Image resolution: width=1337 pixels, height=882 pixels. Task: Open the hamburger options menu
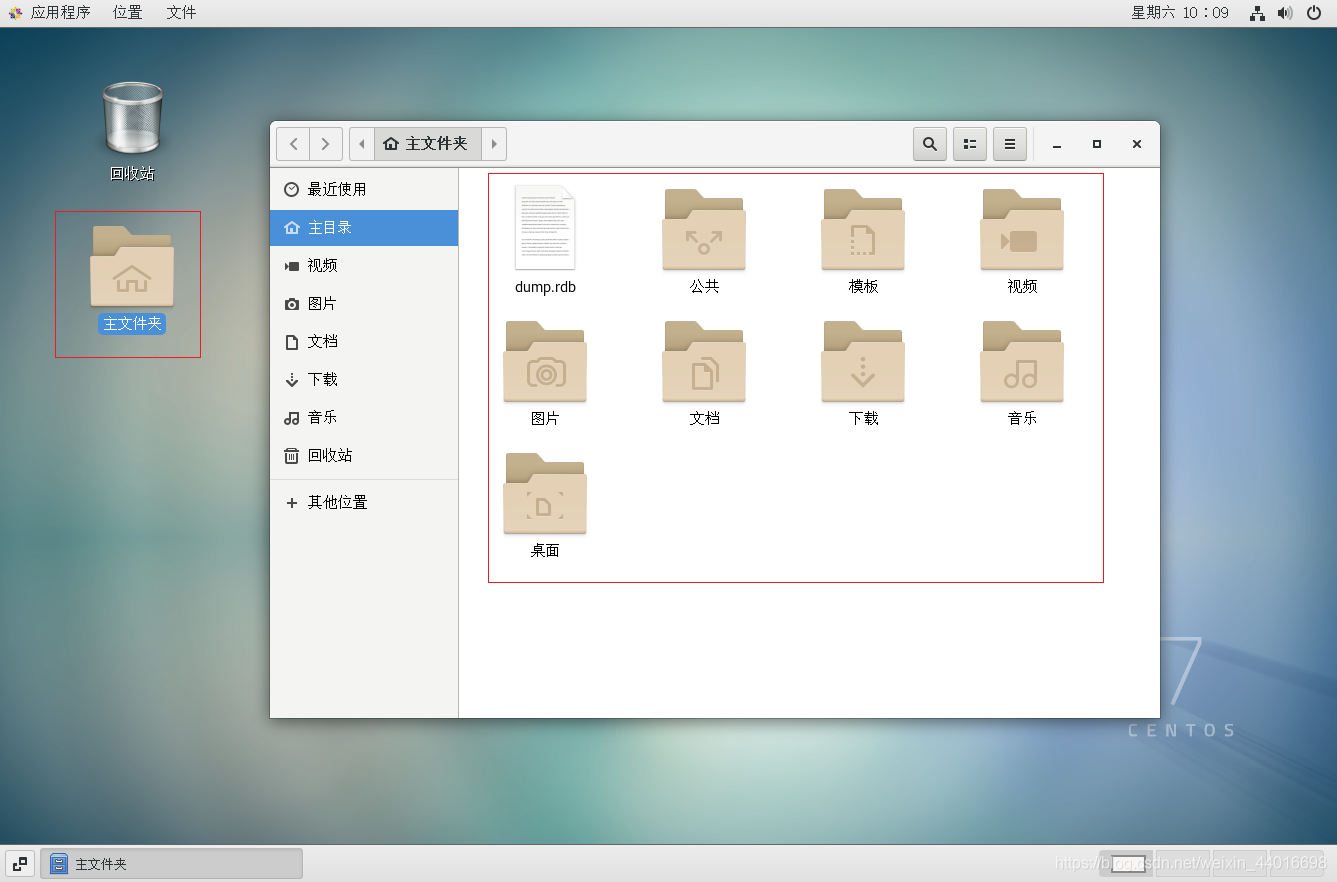1010,144
